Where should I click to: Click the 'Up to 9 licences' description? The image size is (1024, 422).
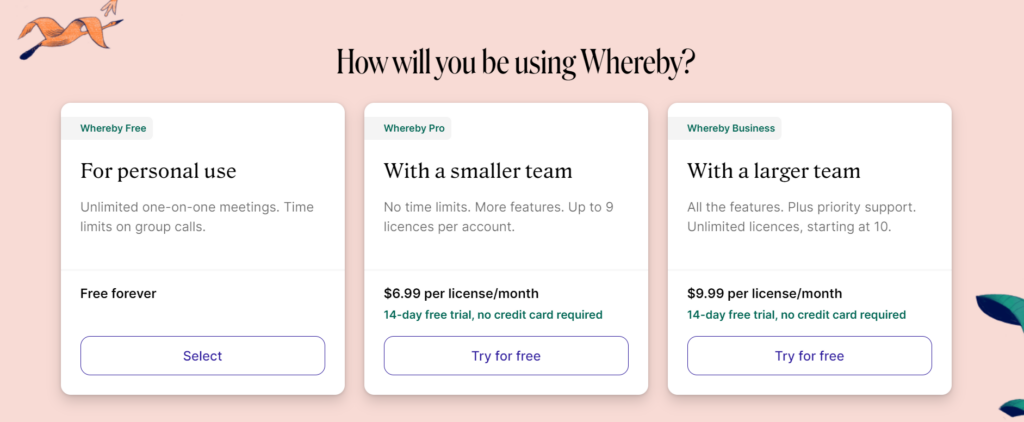pyautogui.click(x=500, y=218)
